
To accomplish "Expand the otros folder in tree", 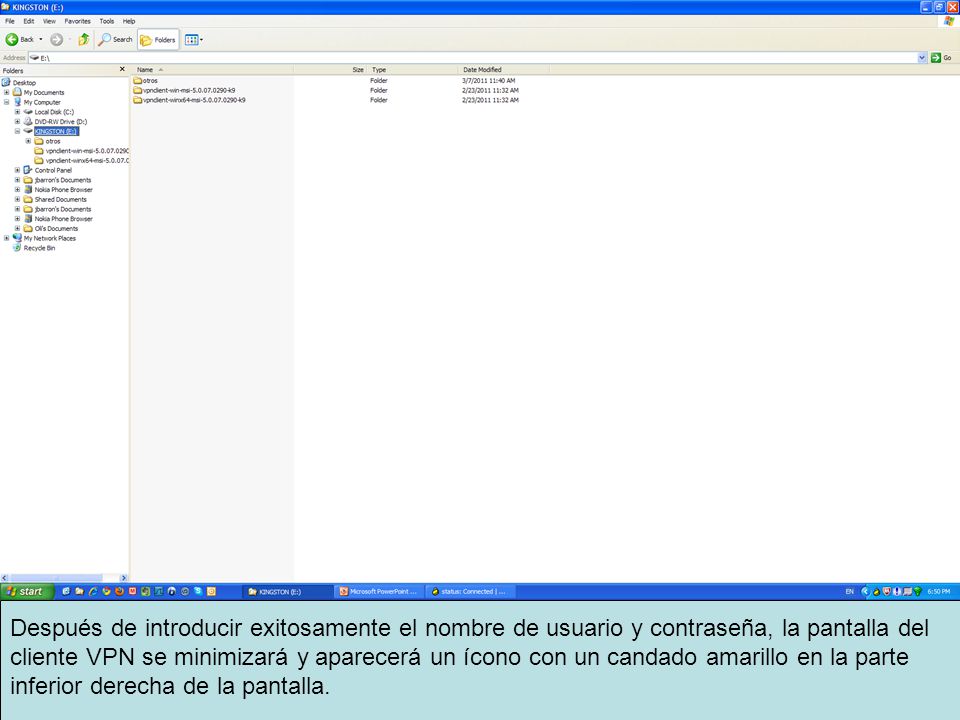I will pos(28,141).
